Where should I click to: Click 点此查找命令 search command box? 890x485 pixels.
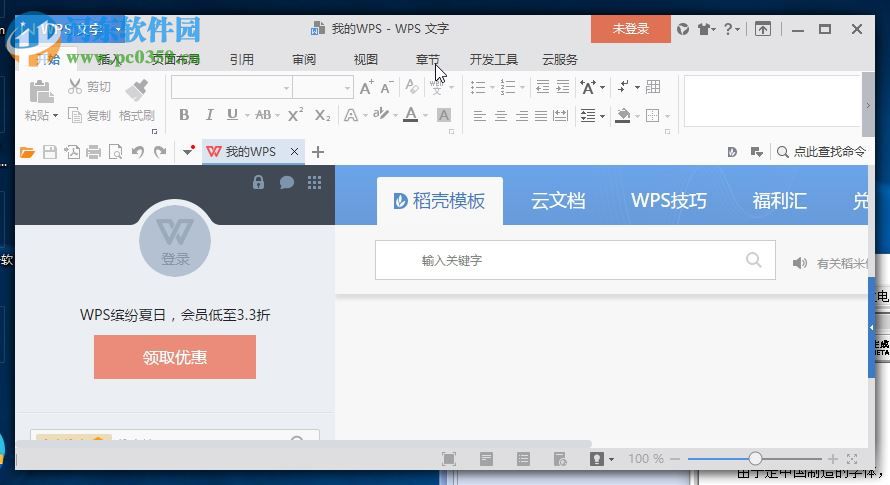(821, 152)
